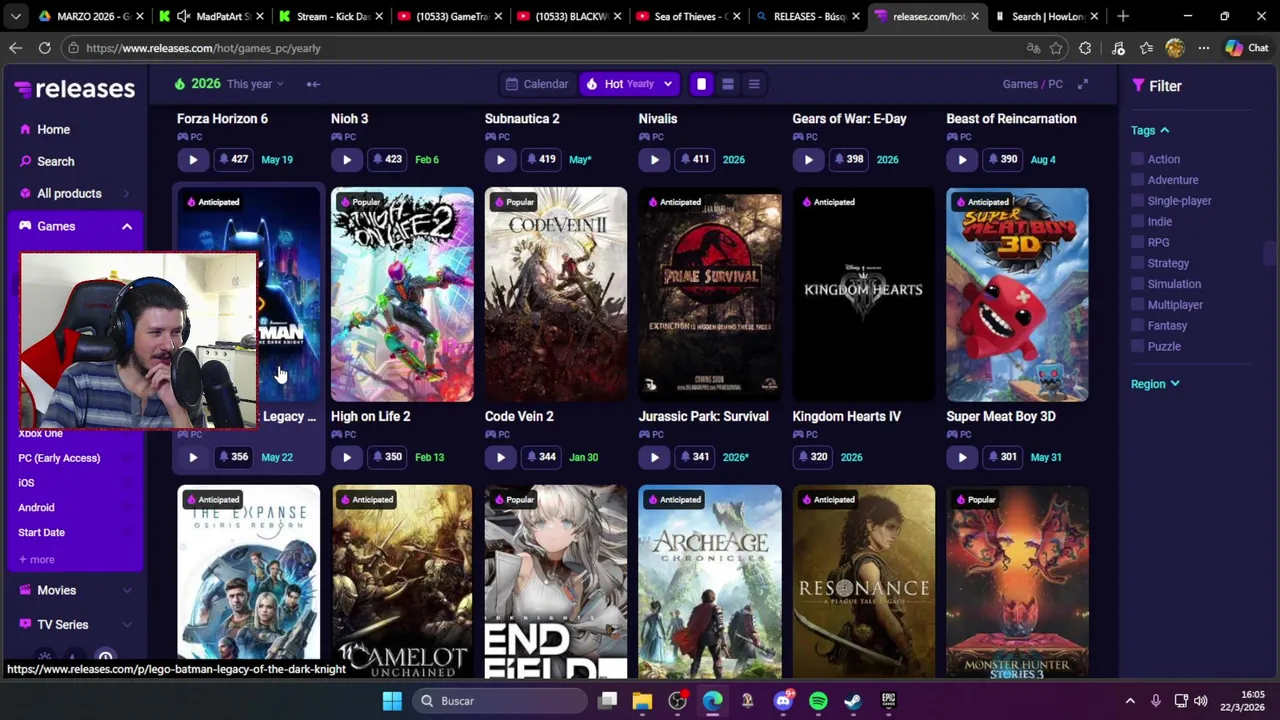Check the Action tag filter

click(1137, 159)
